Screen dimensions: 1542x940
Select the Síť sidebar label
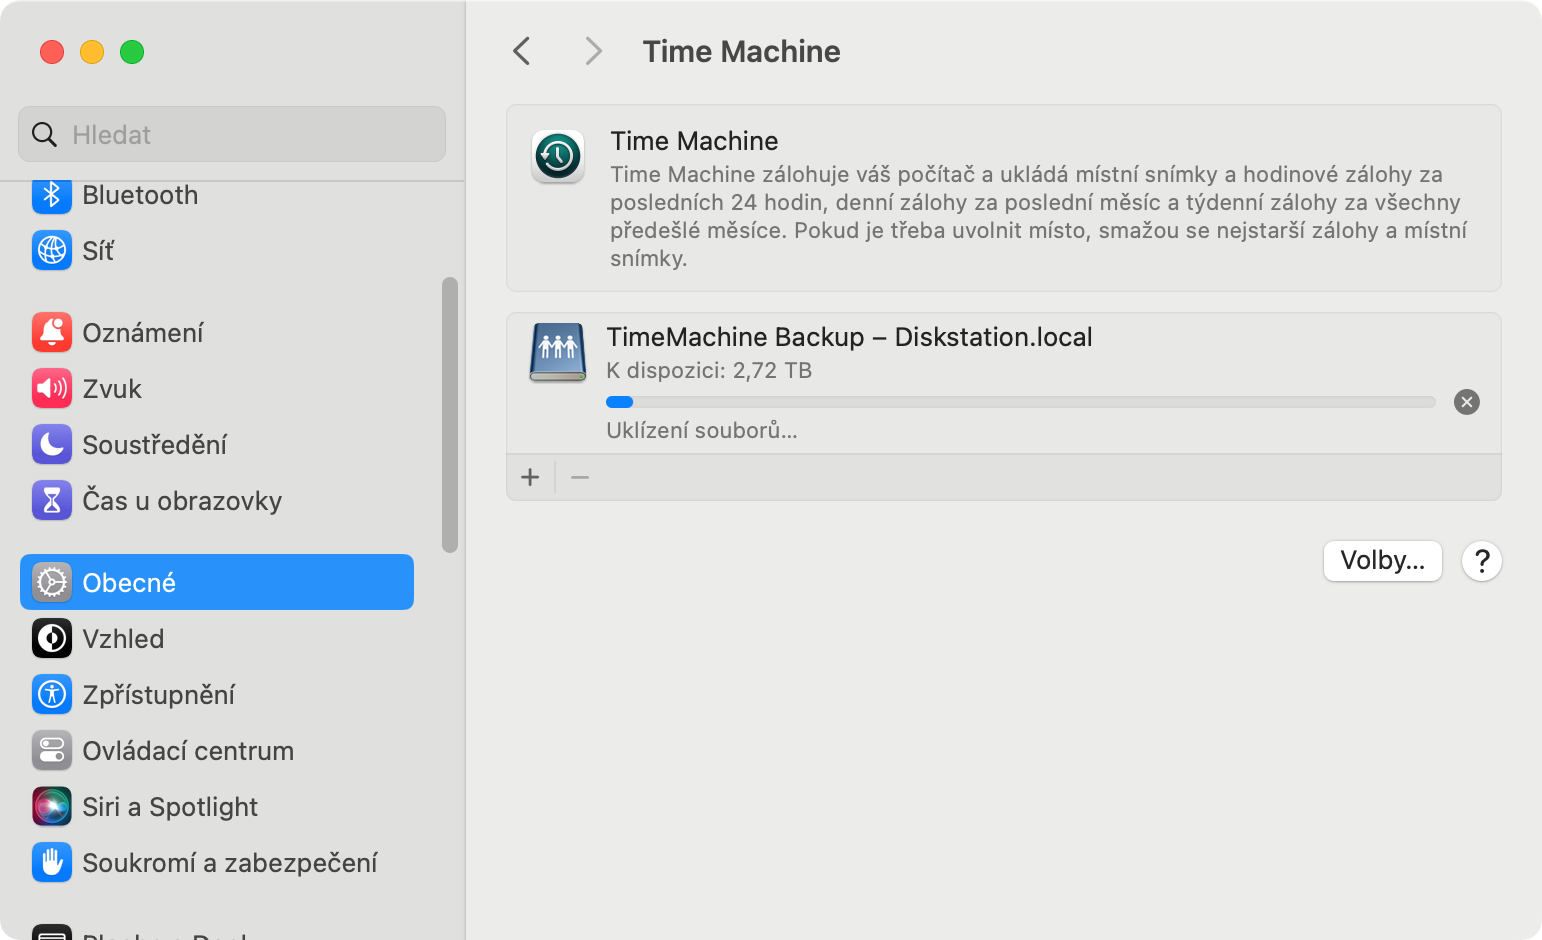[98, 251]
